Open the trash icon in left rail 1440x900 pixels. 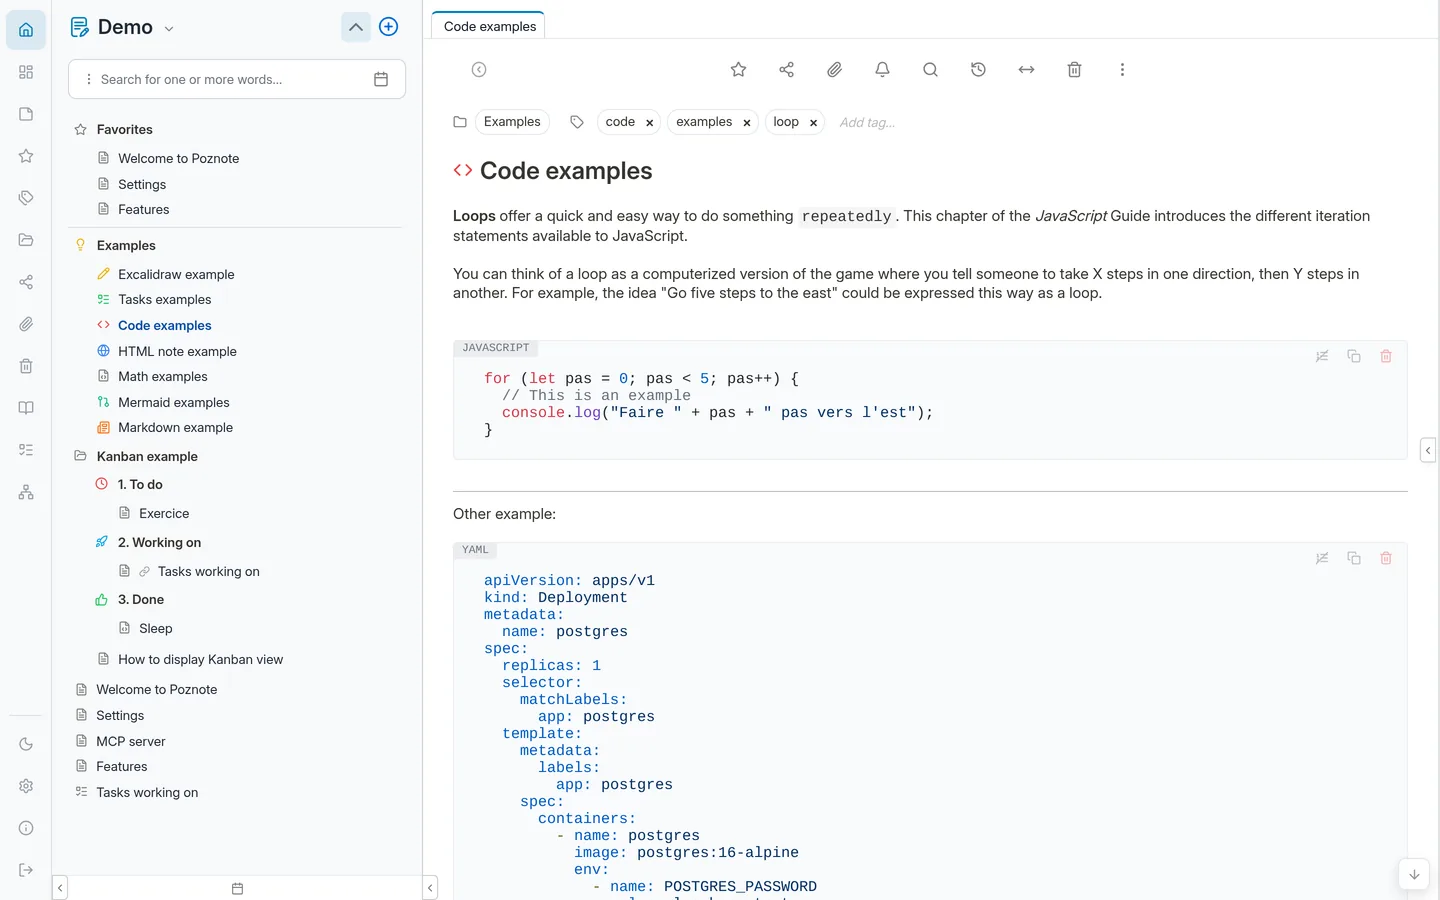point(26,366)
